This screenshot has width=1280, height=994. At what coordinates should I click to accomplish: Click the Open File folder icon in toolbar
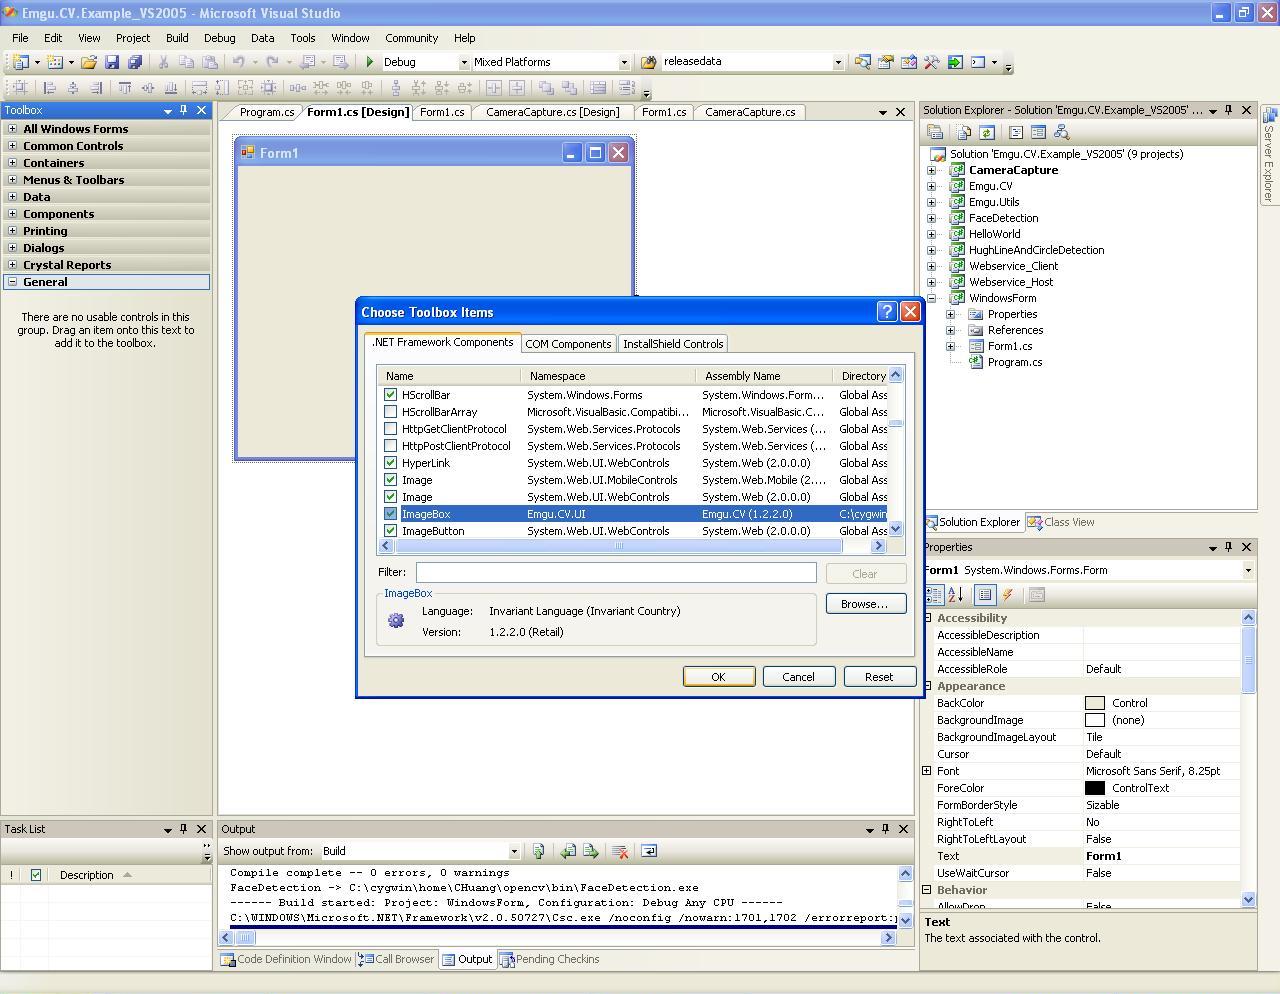click(x=89, y=62)
